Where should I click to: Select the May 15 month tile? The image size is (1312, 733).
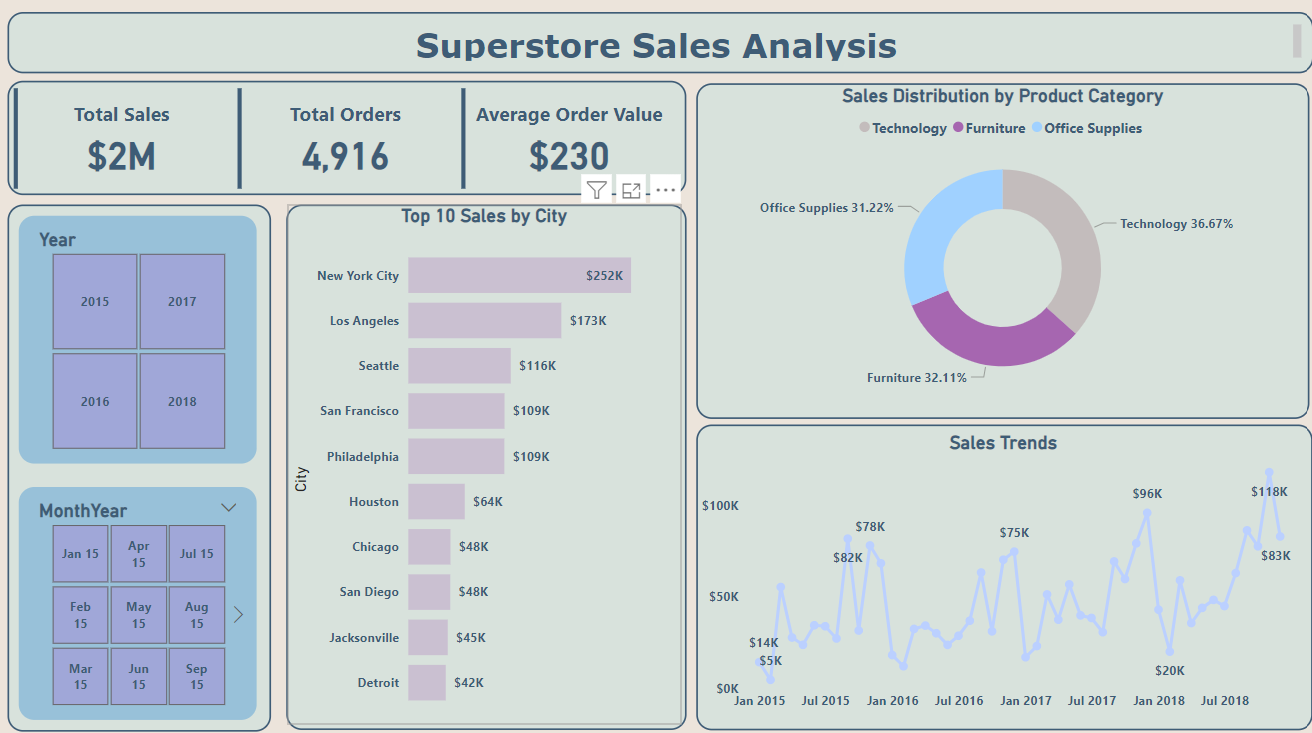click(138, 615)
